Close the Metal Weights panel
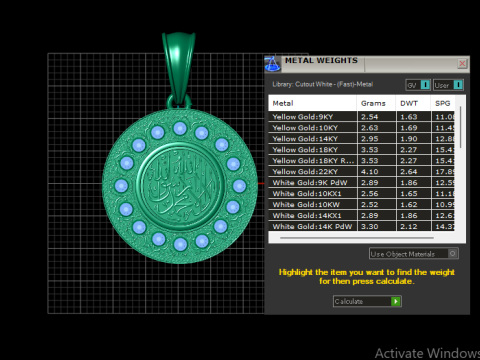Screen dimensions: 480x360 [462, 63]
